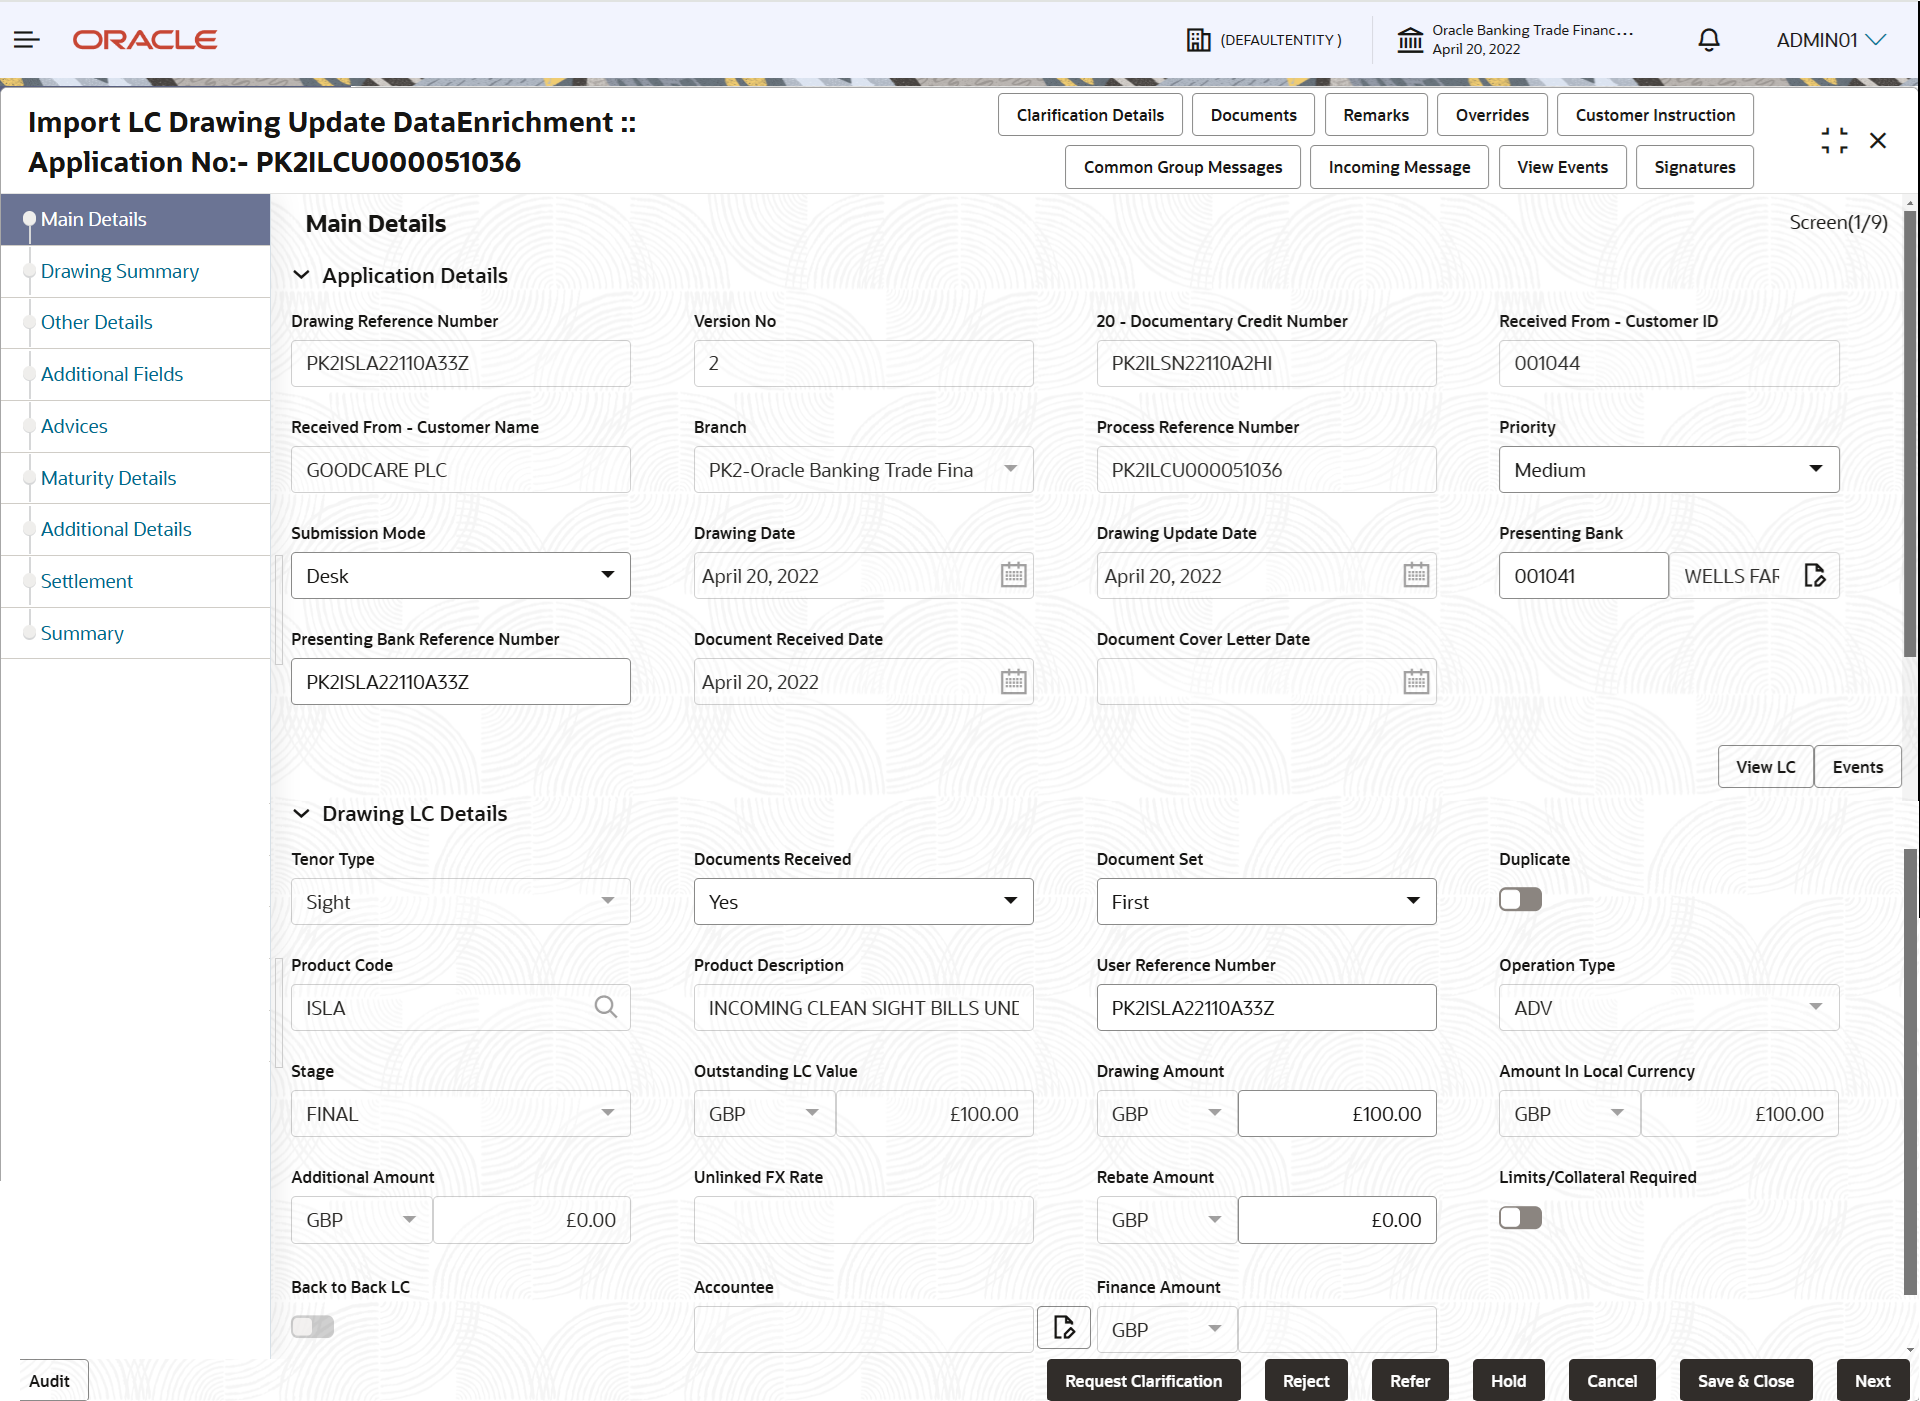Clear the Unlinked FX Rate field

tap(862, 1219)
